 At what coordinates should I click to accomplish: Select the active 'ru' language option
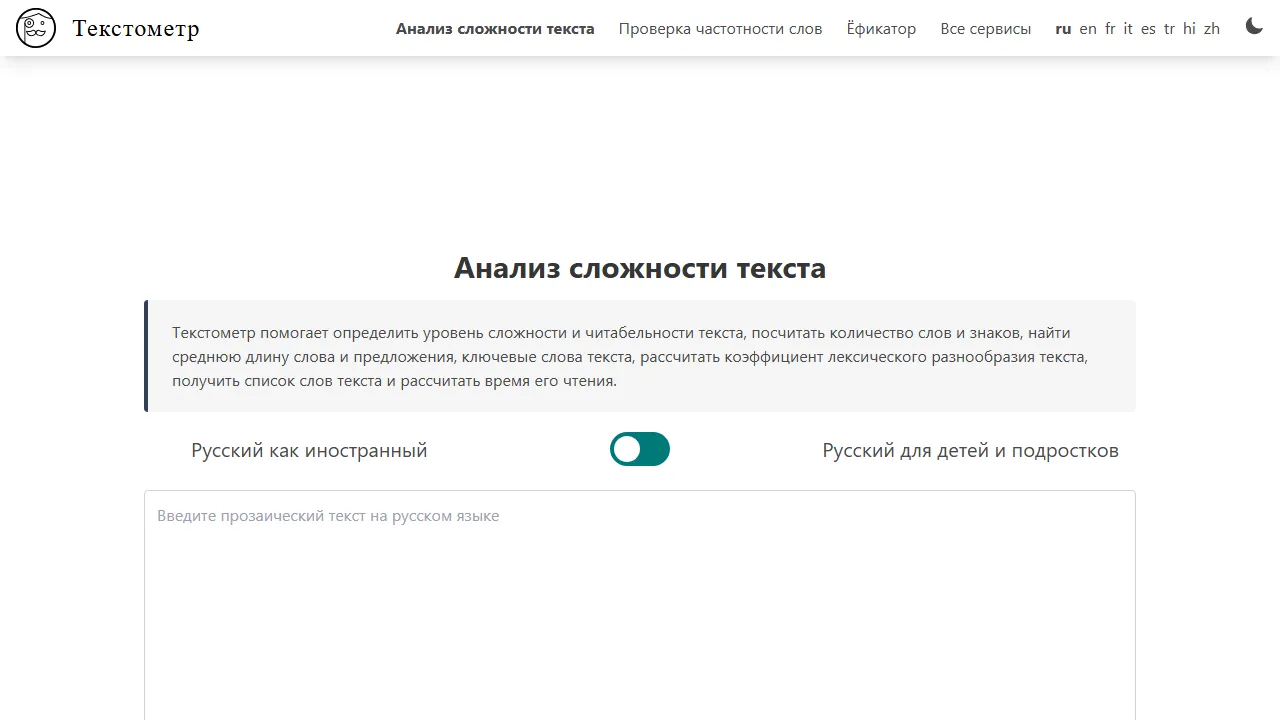point(1063,29)
